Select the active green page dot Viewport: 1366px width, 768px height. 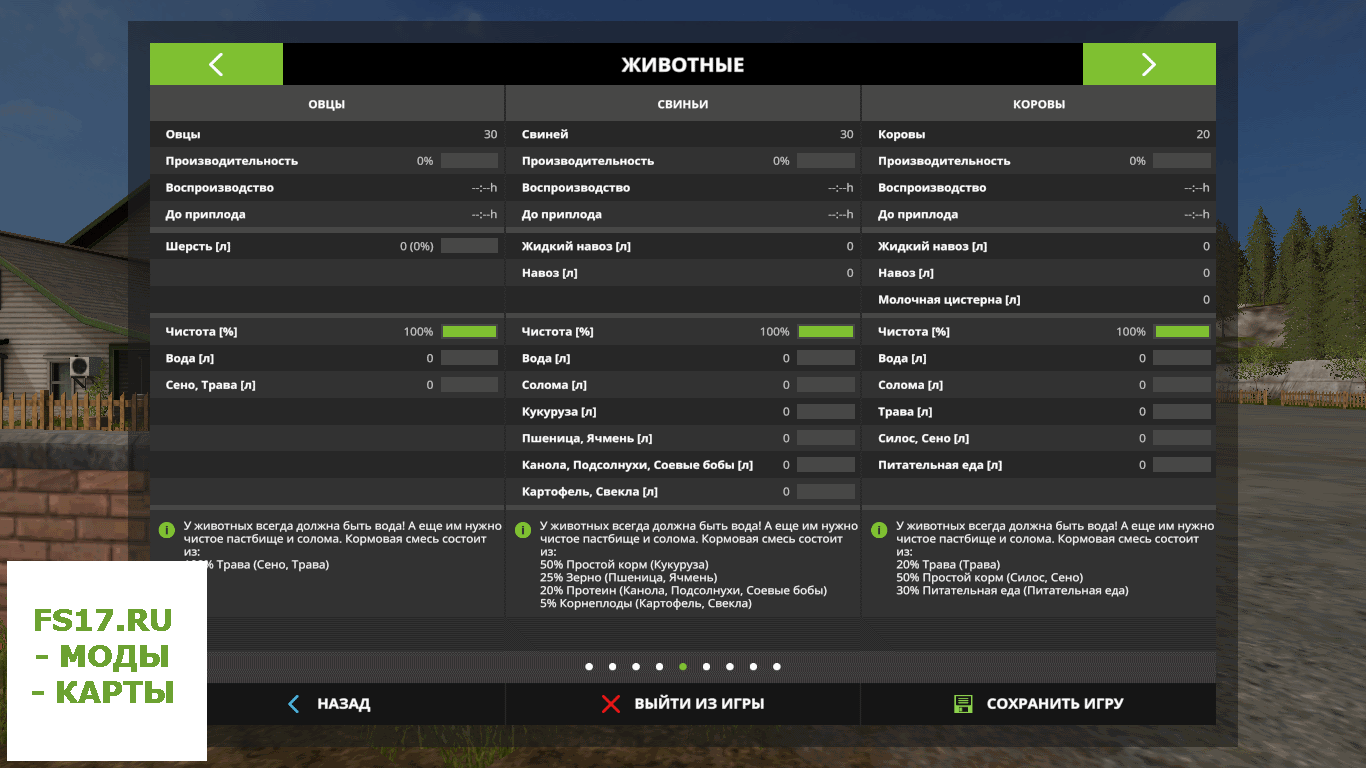click(x=683, y=666)
